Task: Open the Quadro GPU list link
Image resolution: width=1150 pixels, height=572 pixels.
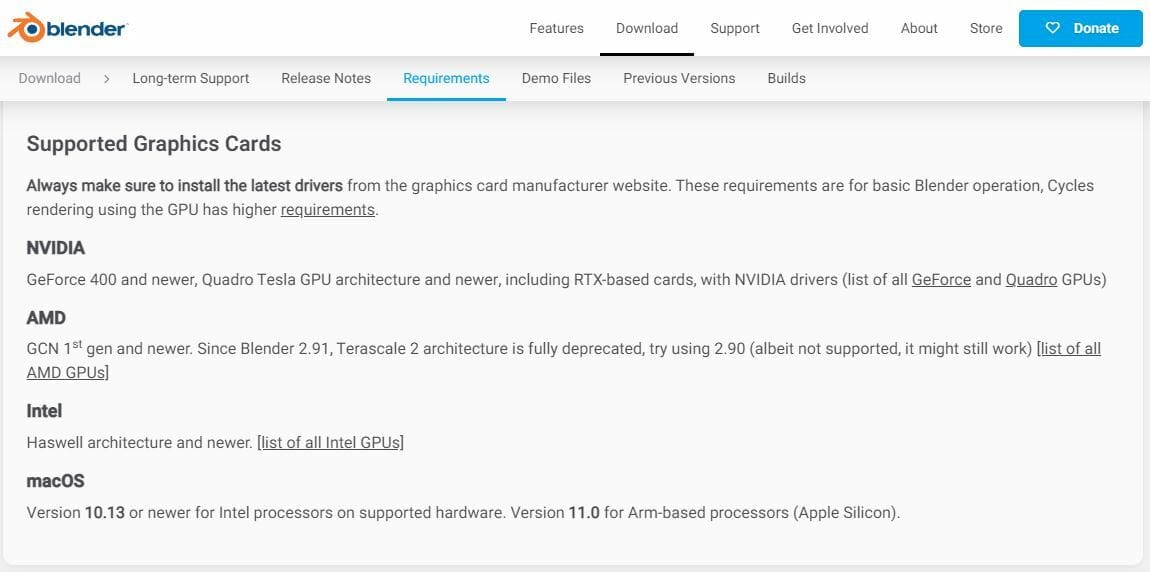Action: [1031, 279]
